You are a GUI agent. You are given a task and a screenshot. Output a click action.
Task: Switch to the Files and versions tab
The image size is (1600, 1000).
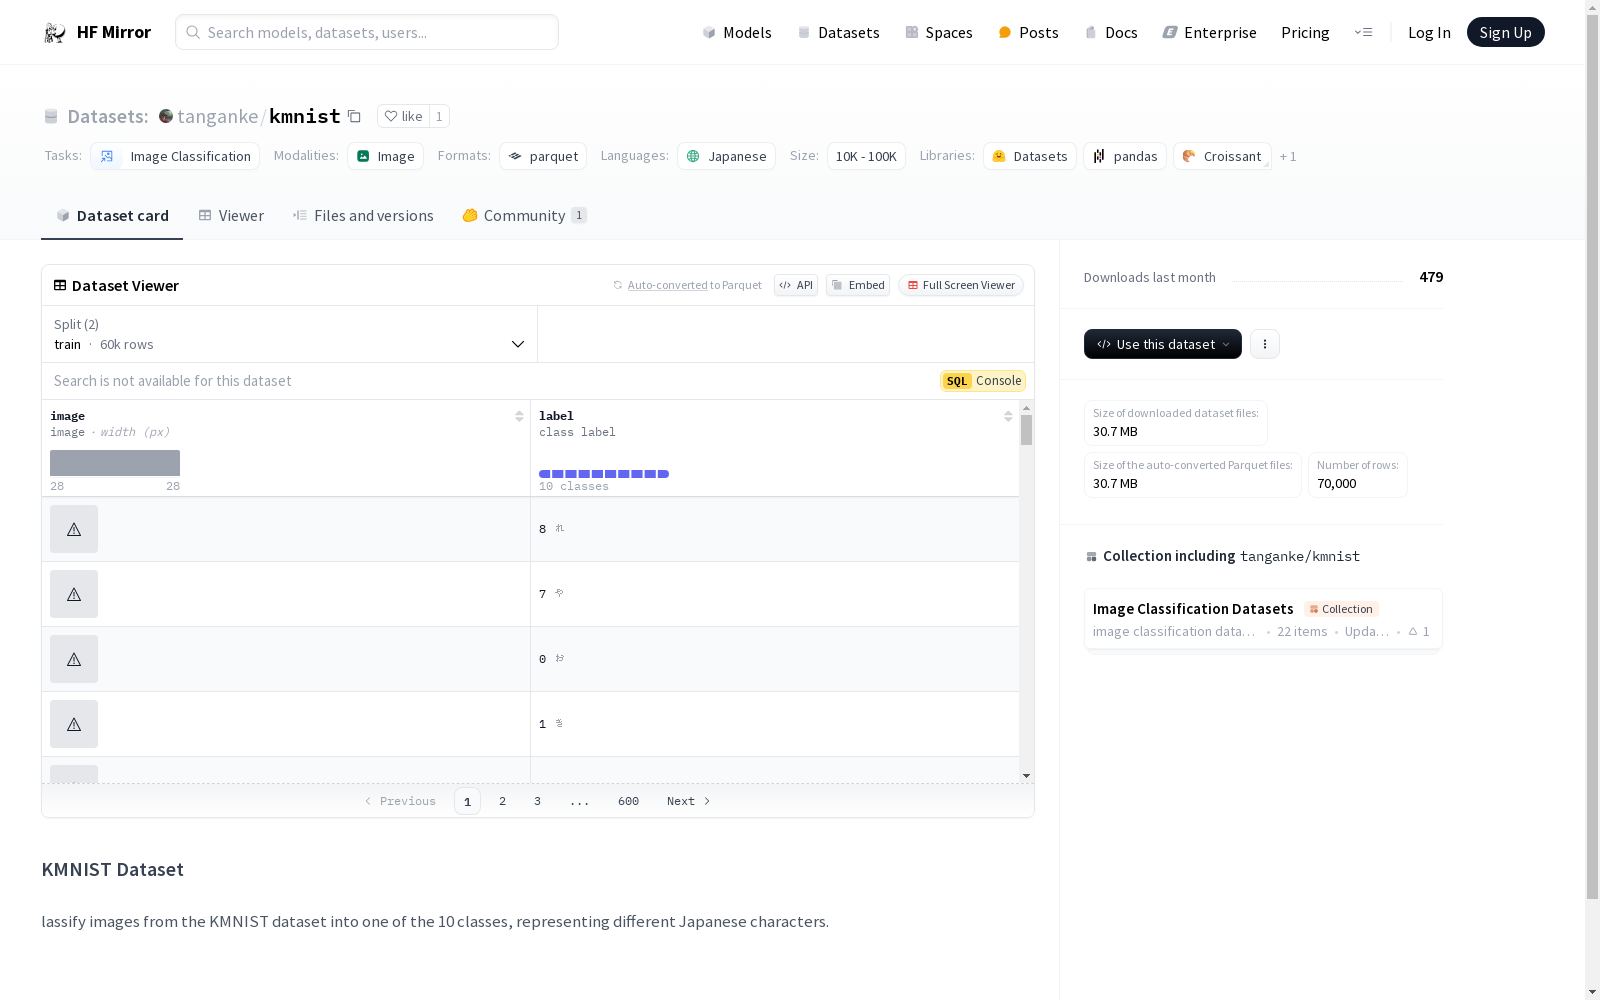pos(363,216)
